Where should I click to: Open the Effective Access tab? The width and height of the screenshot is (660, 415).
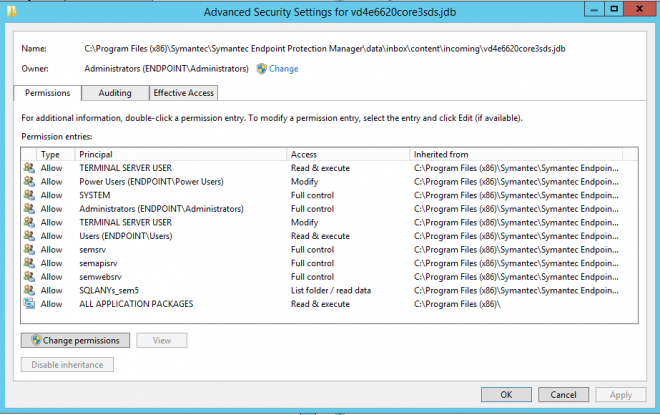[x=183, y=93]
